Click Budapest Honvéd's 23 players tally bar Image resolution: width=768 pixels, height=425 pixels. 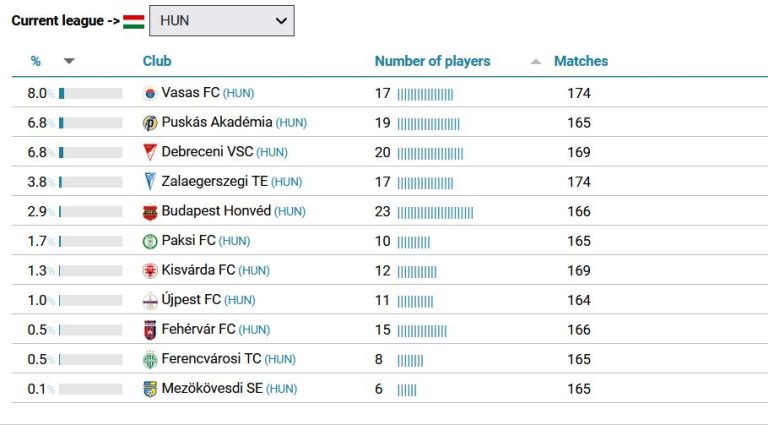[x=435, y=212]
